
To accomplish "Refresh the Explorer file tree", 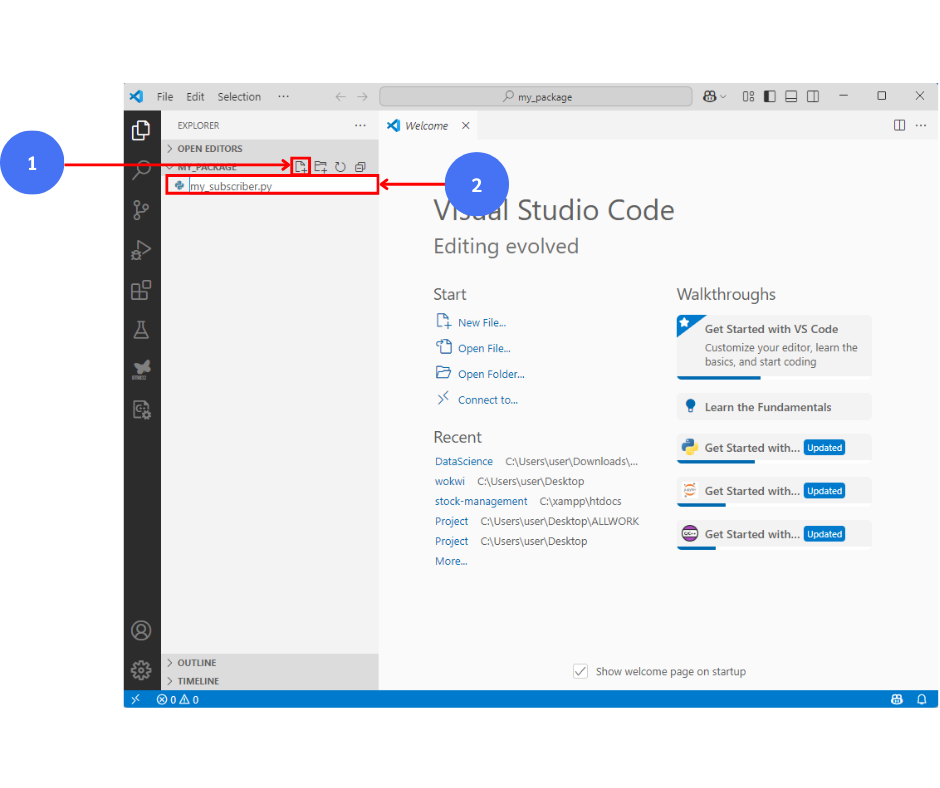I will 340,167.
